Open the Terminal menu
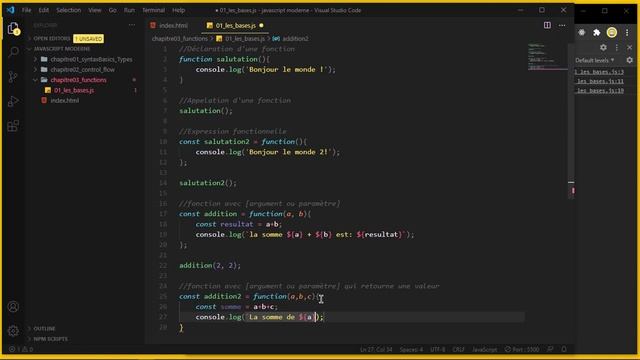640x360 pixels. (153, 10)
